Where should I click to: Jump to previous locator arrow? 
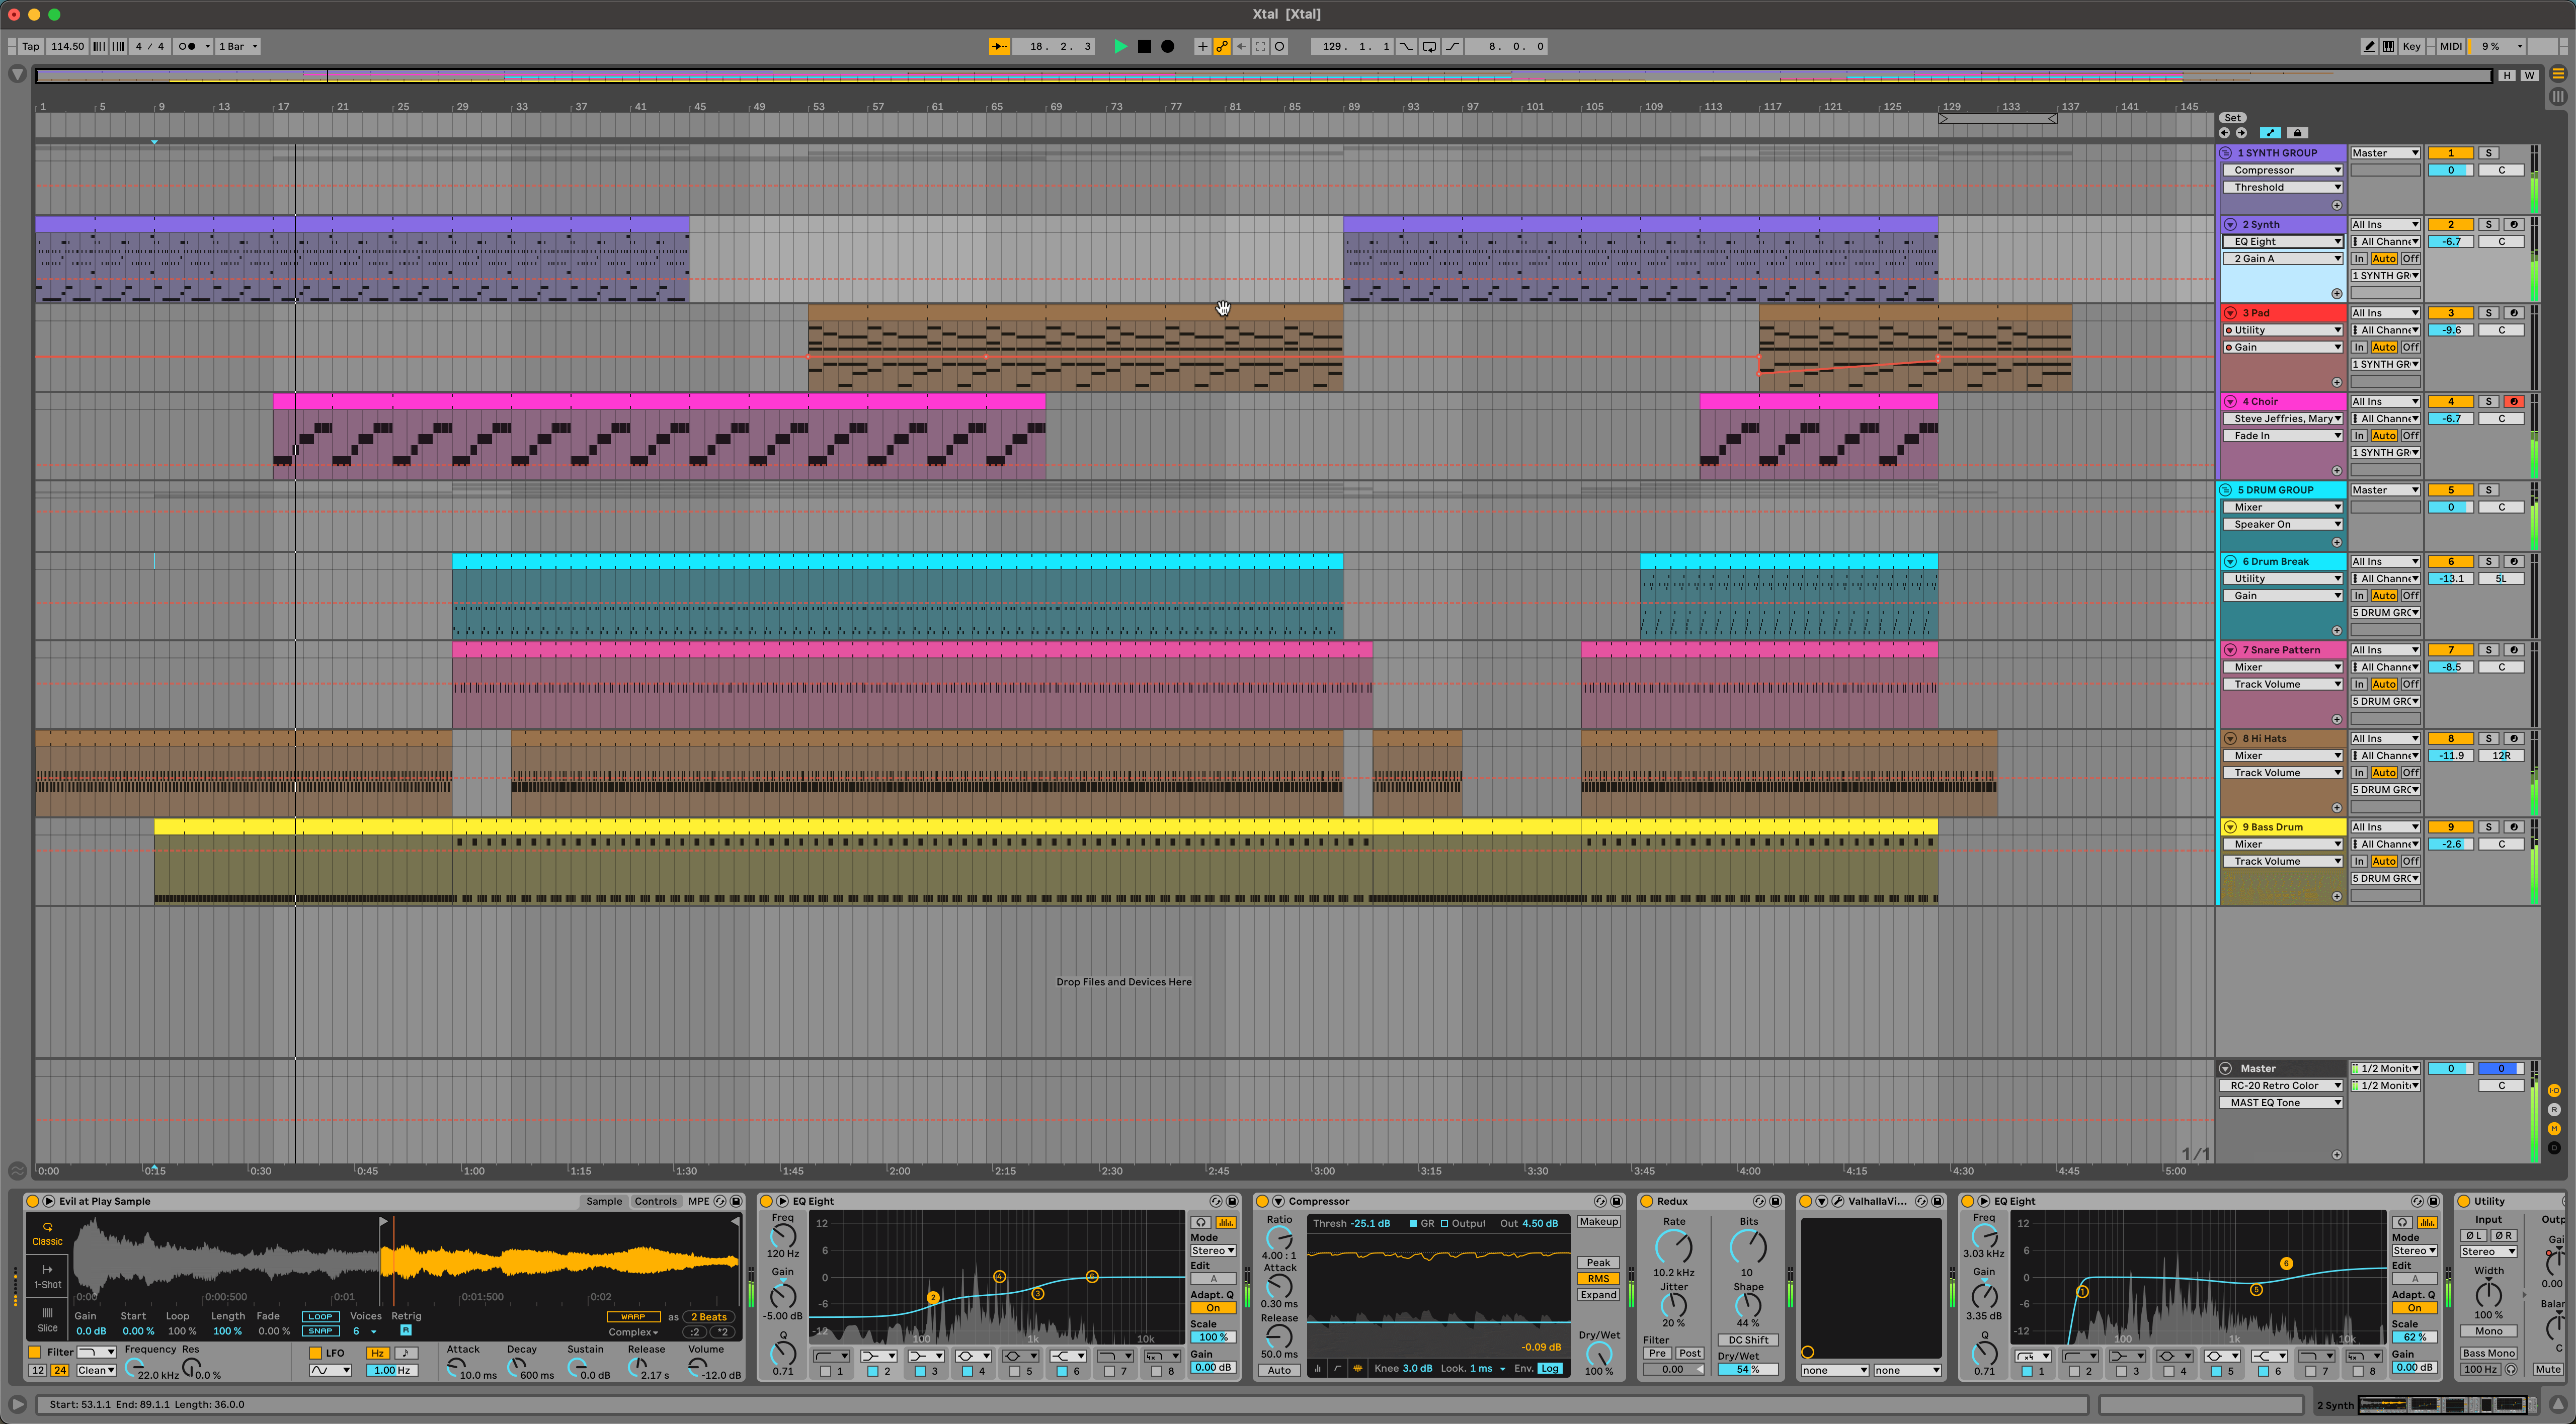2224,133
